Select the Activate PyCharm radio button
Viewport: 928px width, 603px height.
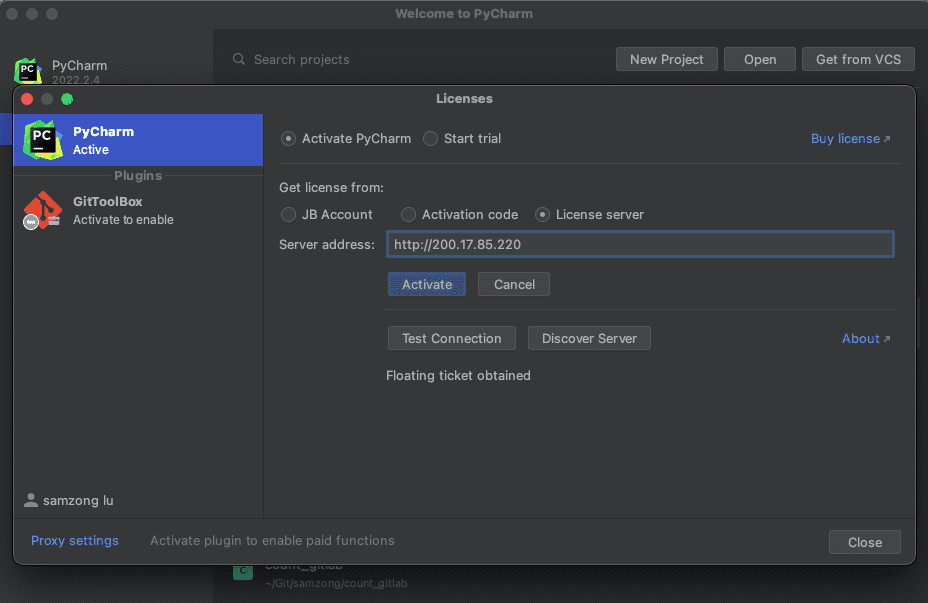[289, 139]
